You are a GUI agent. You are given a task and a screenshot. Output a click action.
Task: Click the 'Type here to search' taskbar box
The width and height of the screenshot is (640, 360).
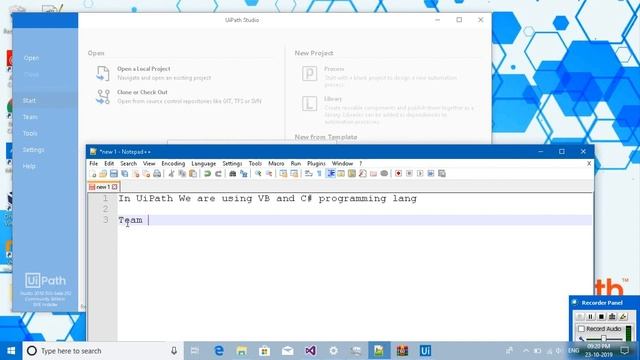coord(102,351)
